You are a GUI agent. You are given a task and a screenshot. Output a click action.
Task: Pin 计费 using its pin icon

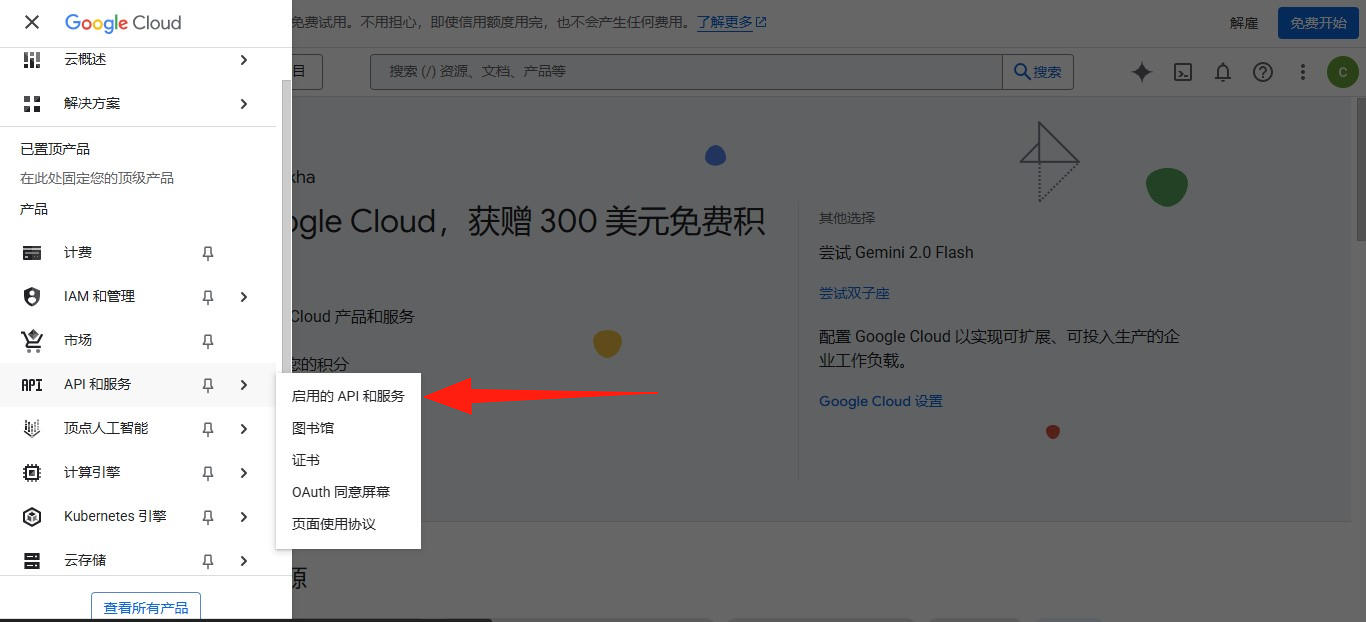click(207, 253)
